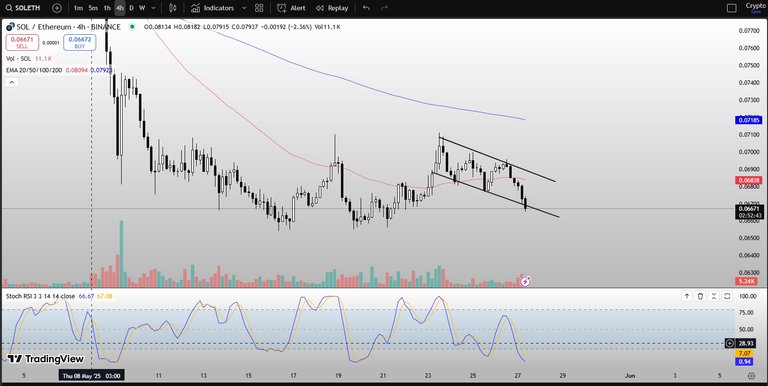The width and height of the screenshot is (768, 386).
Task: Open the Indicators dialog
Action: click(x=213, y=8)
